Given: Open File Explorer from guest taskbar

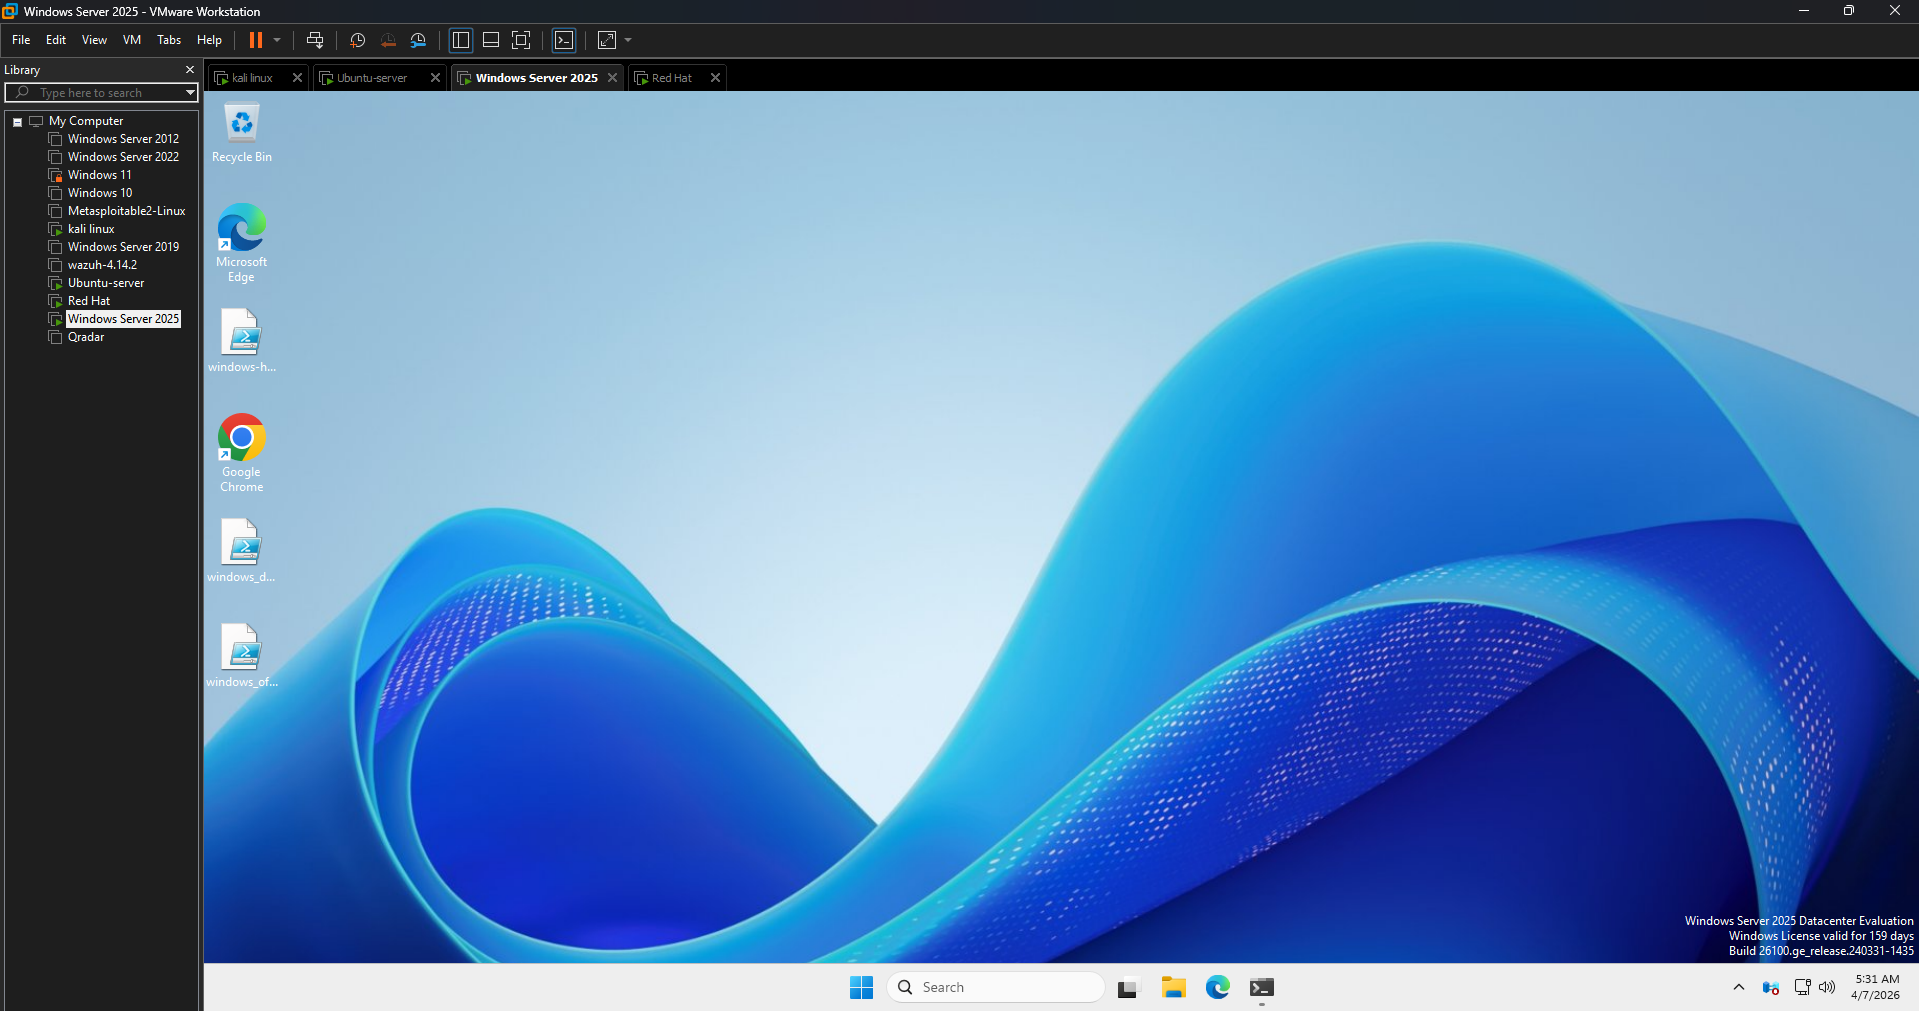Looking at the screenshot, I should 1173,988.
